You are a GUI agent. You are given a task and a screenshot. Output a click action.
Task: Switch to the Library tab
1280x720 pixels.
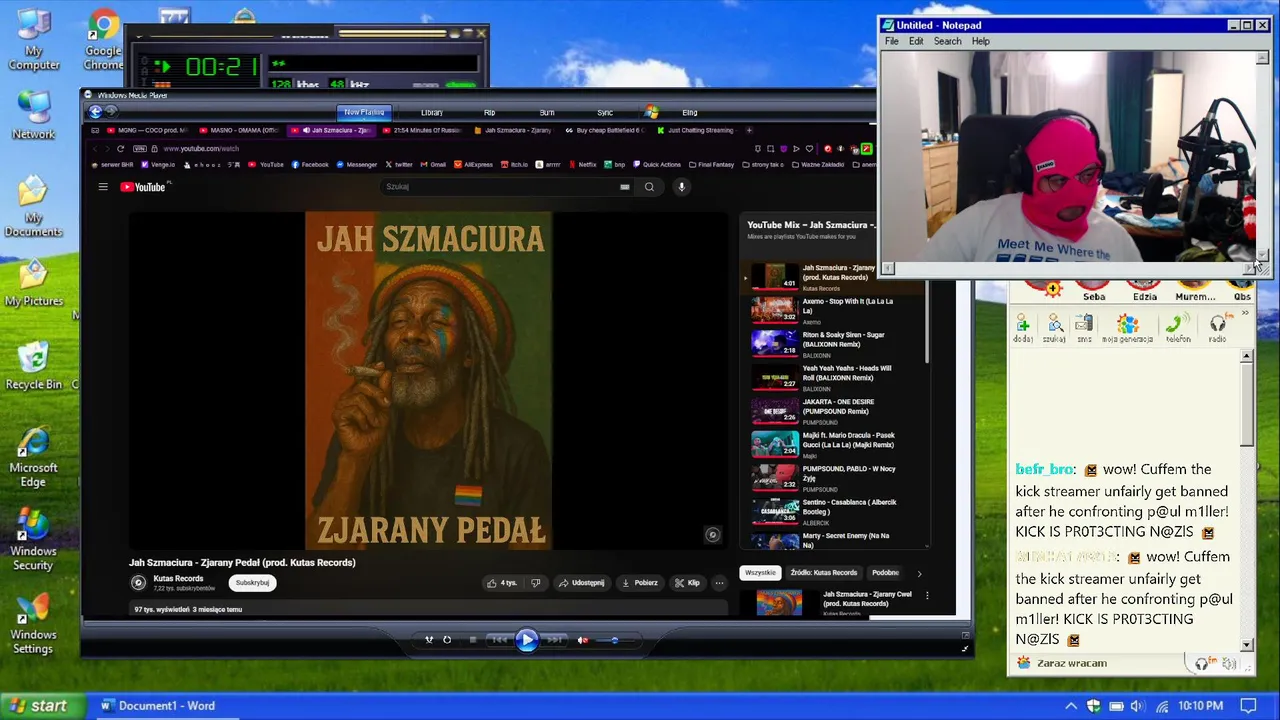pyautogui.click(x=432, y=113)
